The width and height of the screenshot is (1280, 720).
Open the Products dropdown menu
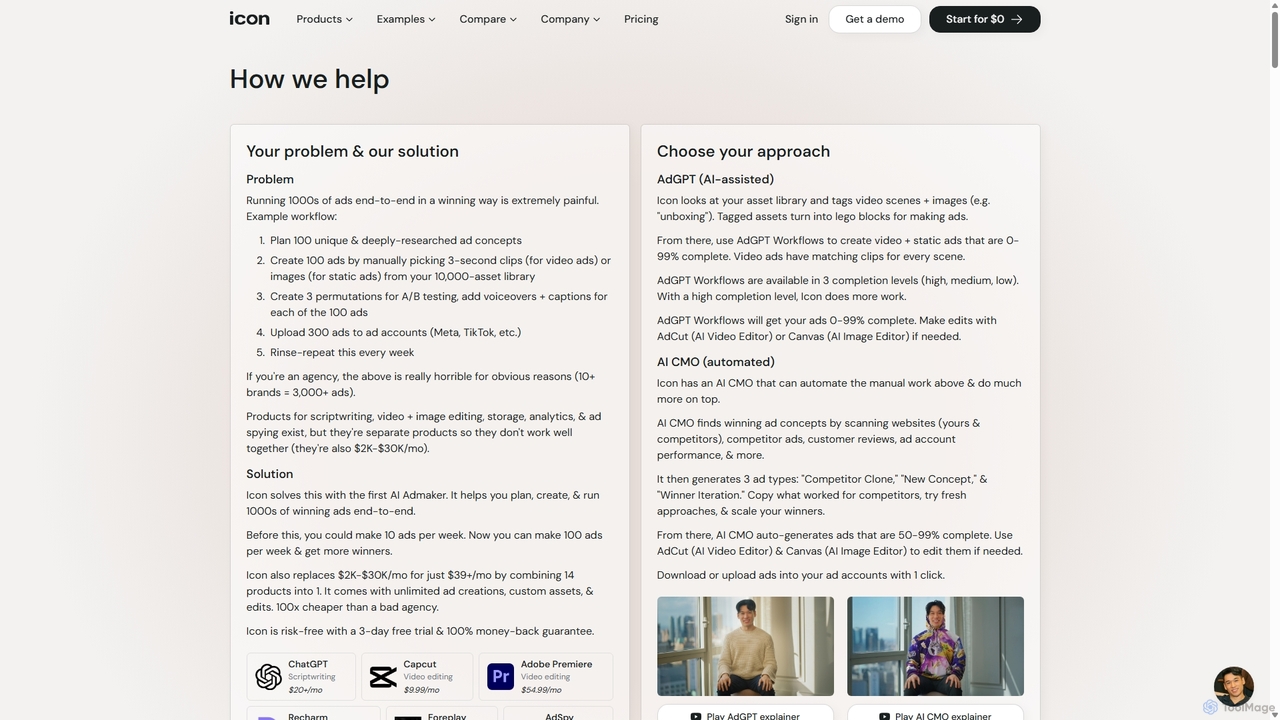pyautogui.click(x=324, y=19)
